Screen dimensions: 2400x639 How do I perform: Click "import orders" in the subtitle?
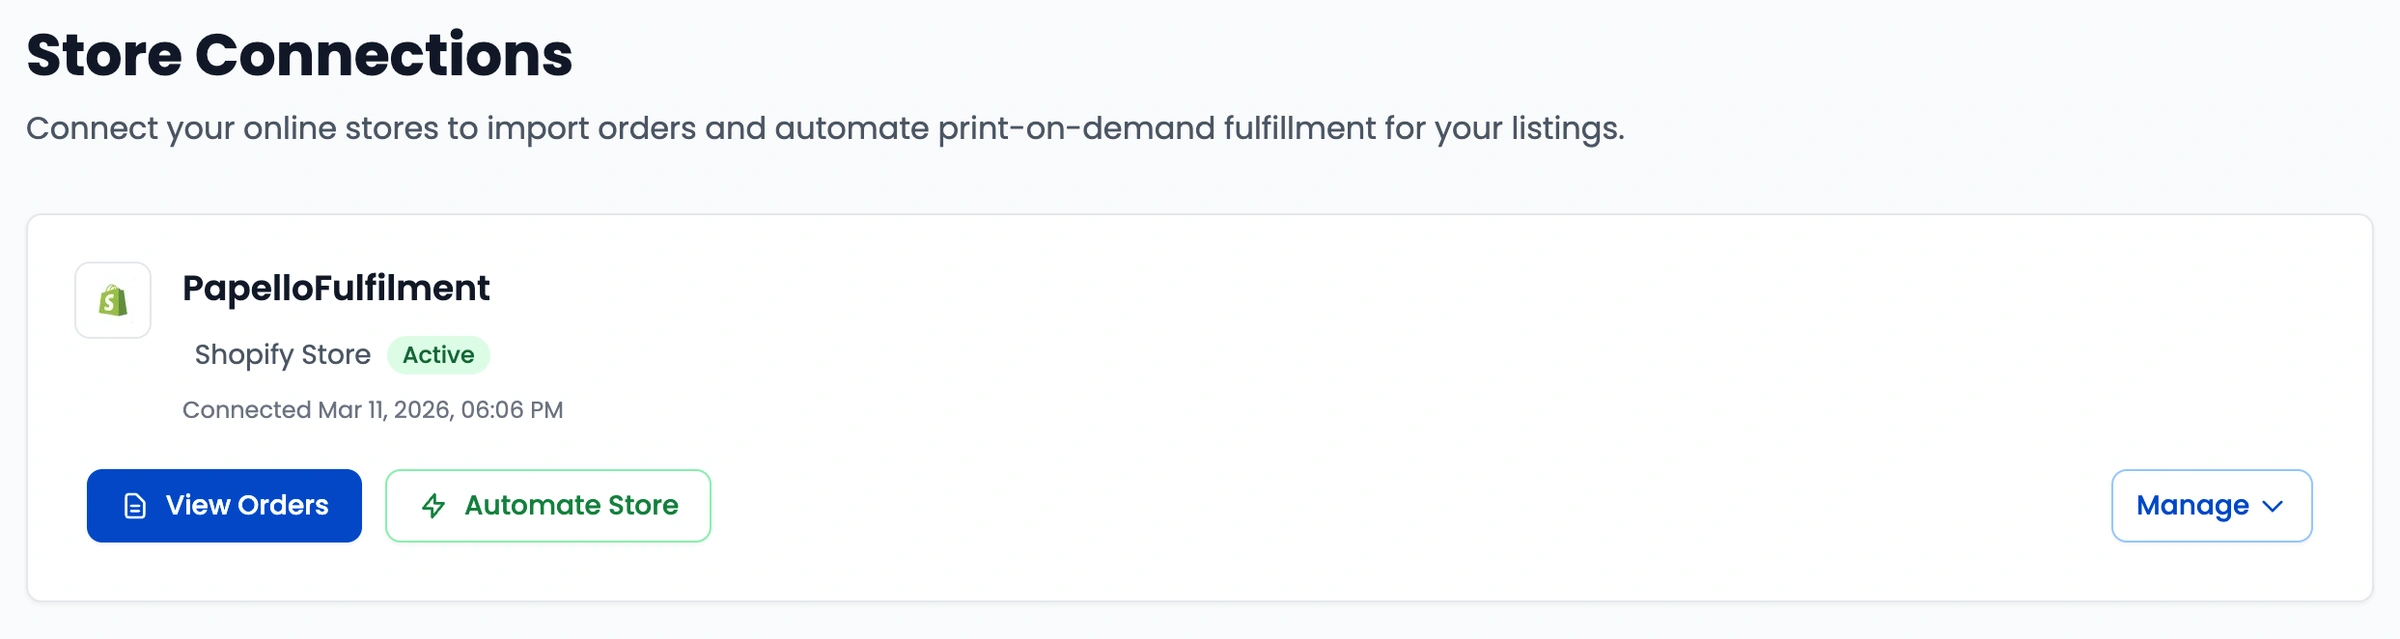click(591, 128)
